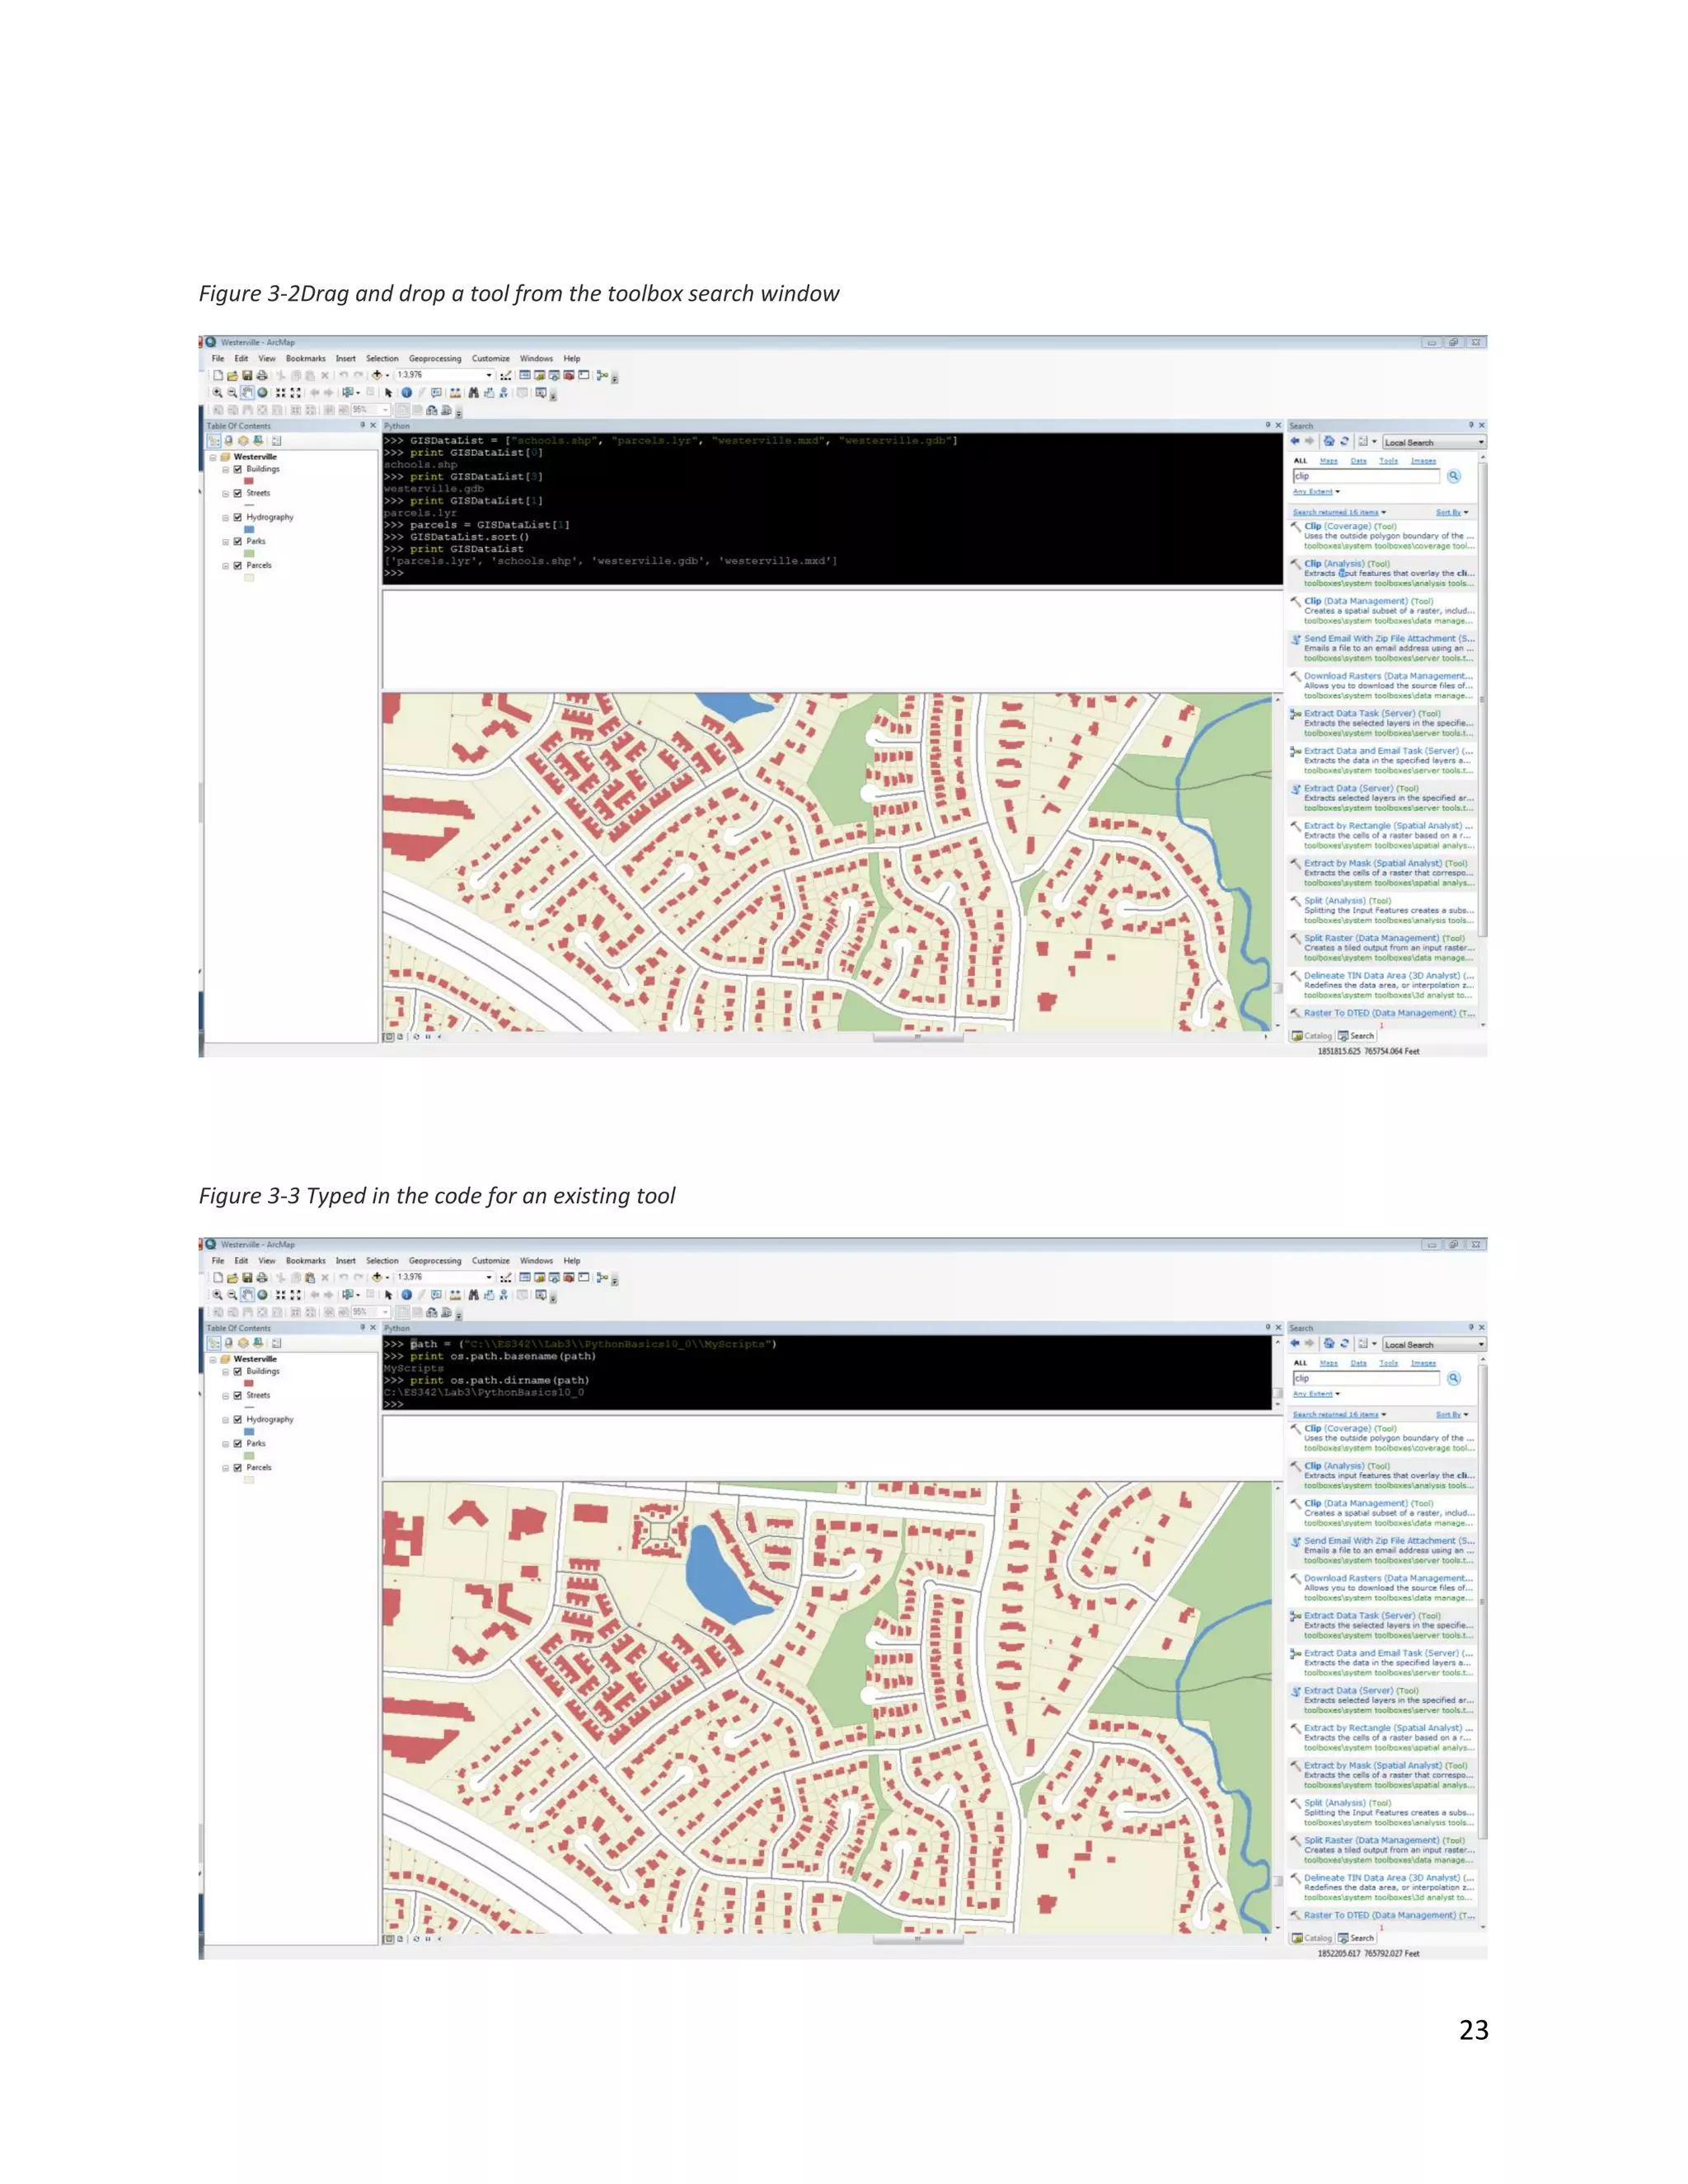This screenshot has height=2184, width=1688.
Task: Open Geoprocessing menu in Figure 3-2 window
Action: point(436,359)
